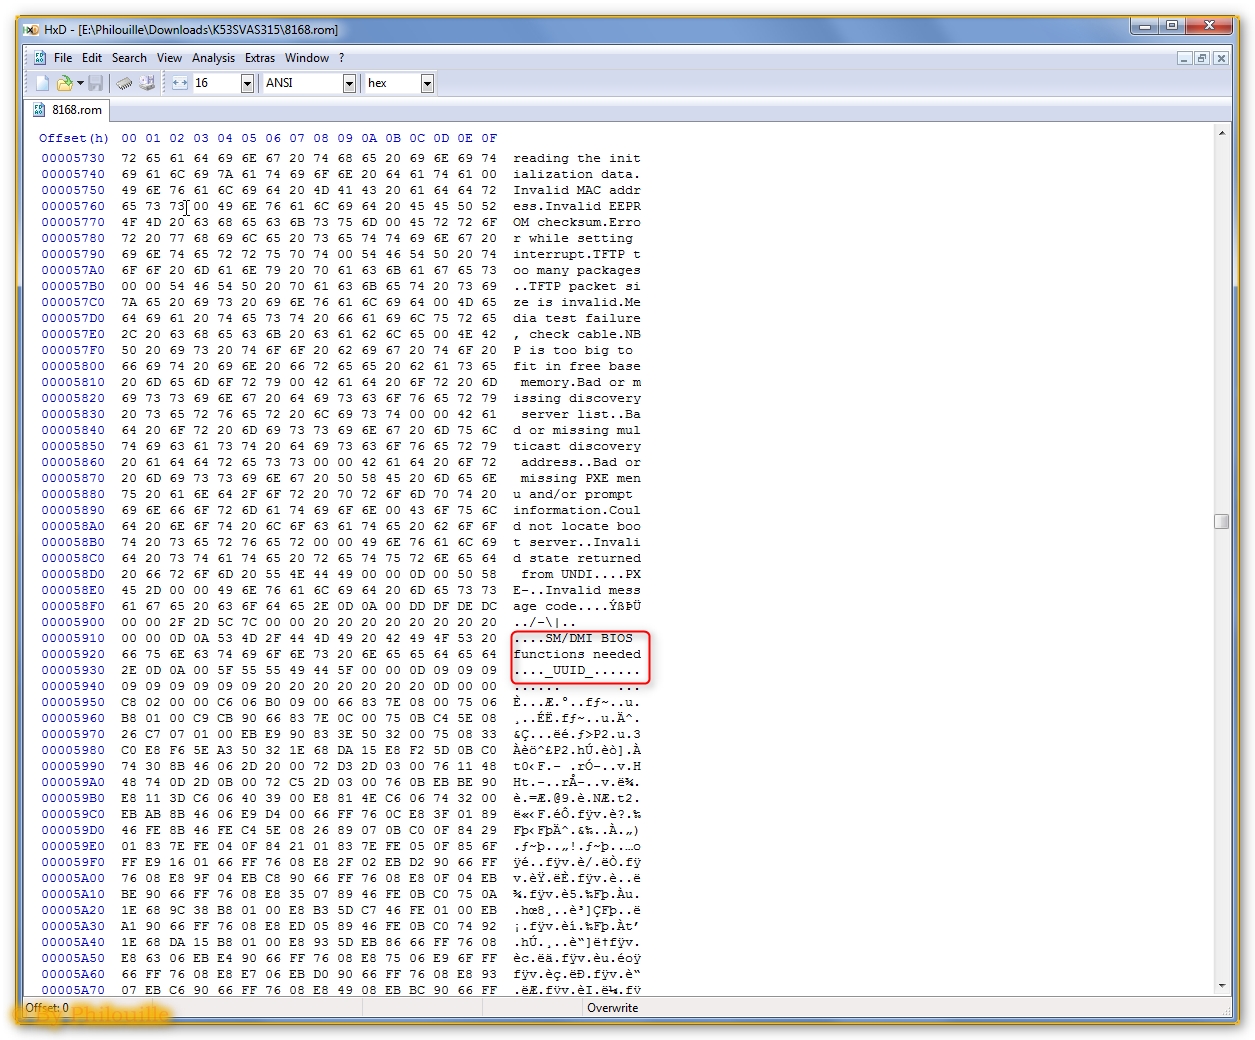Click the scrollbar down arrow
Screen dimensions: 1255x1040
(x=1221, y=985)
